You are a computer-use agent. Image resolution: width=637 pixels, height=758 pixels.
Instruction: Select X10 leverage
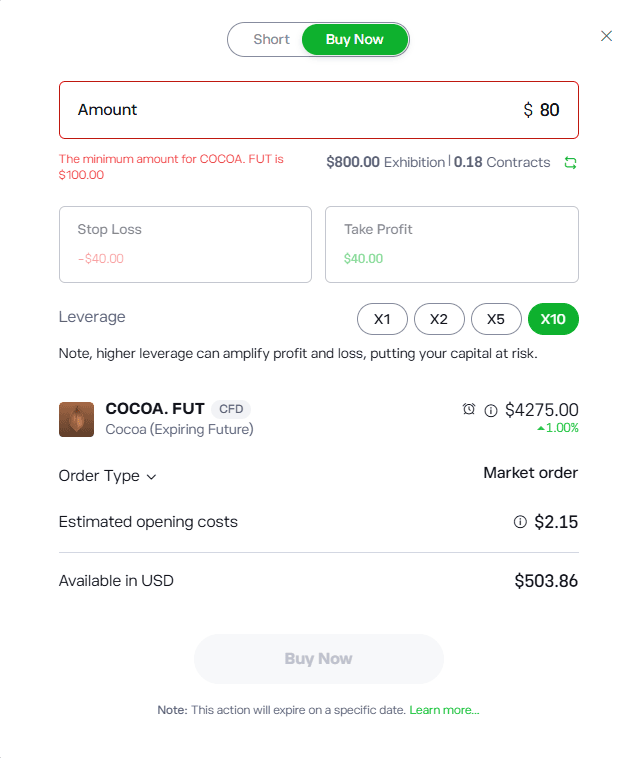click(553, 319)
